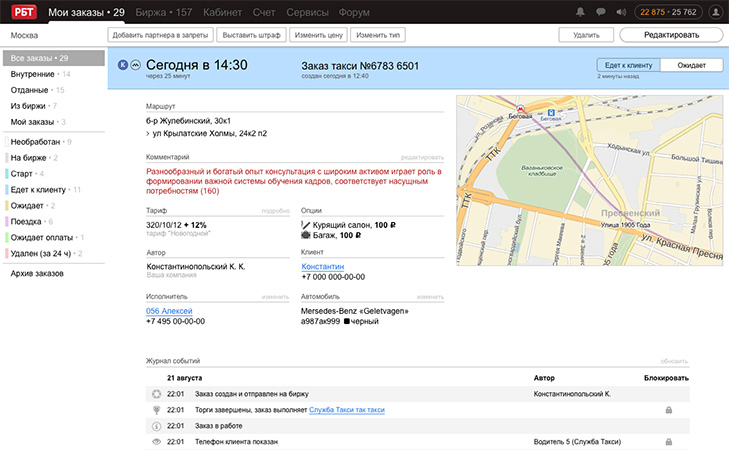Click the Удалить button
The image size is (729, 450).
(586, 35)
